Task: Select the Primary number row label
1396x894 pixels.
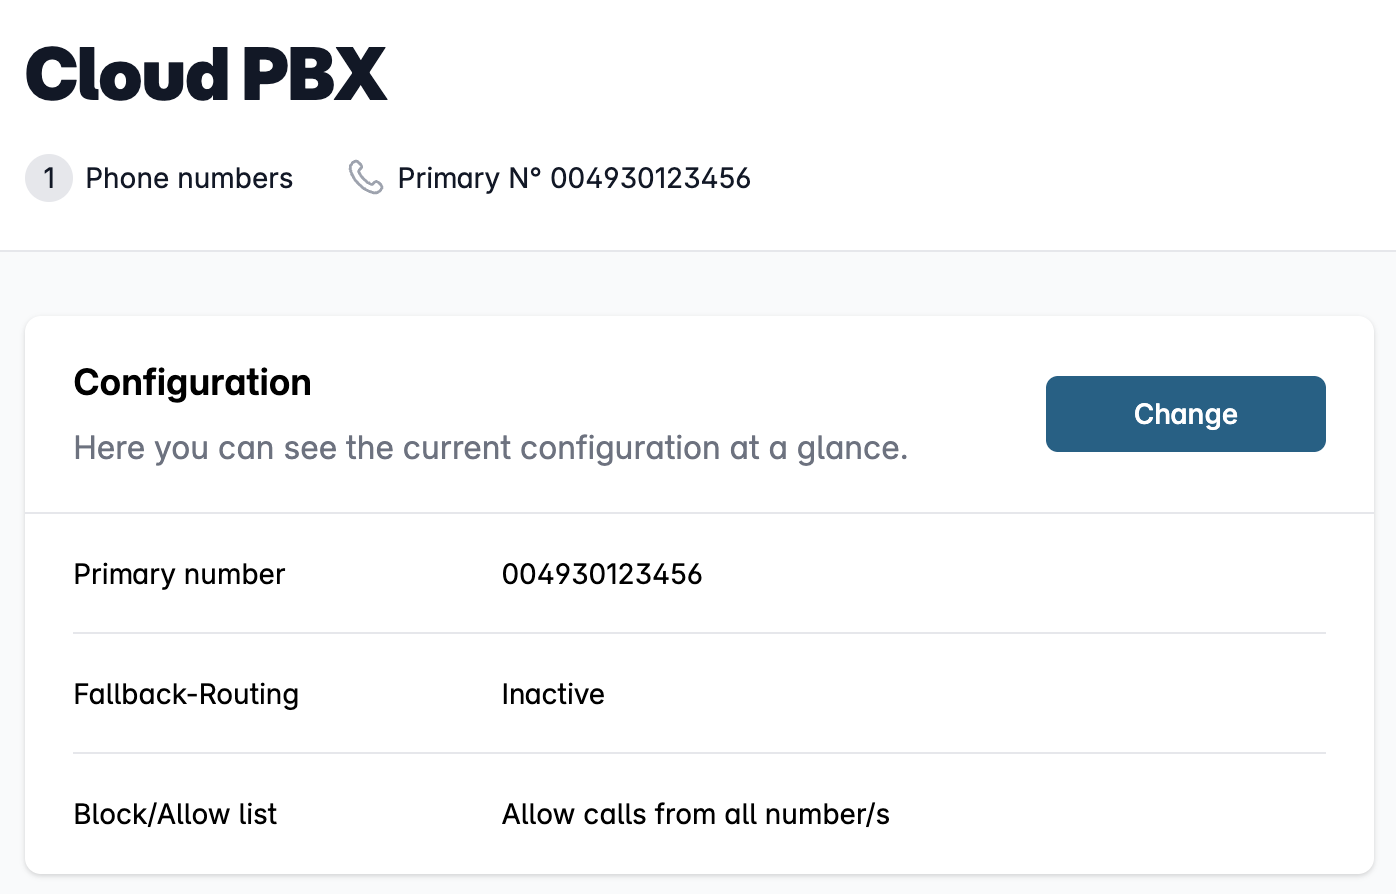Action: 180,574
